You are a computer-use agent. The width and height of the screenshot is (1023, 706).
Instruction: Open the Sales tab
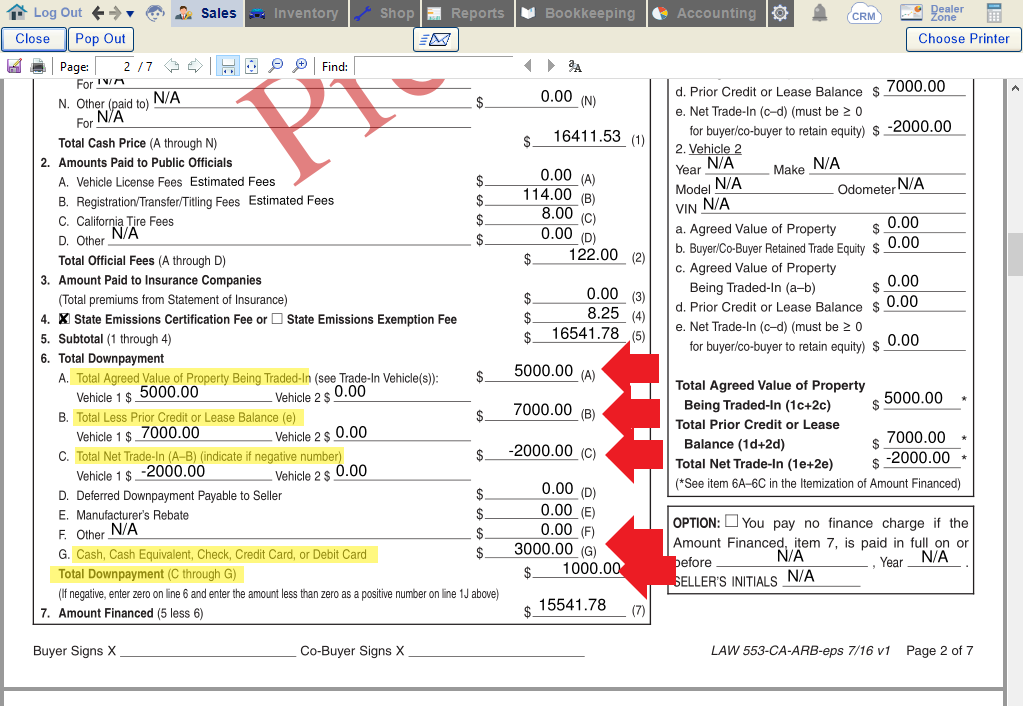(207, 13)
